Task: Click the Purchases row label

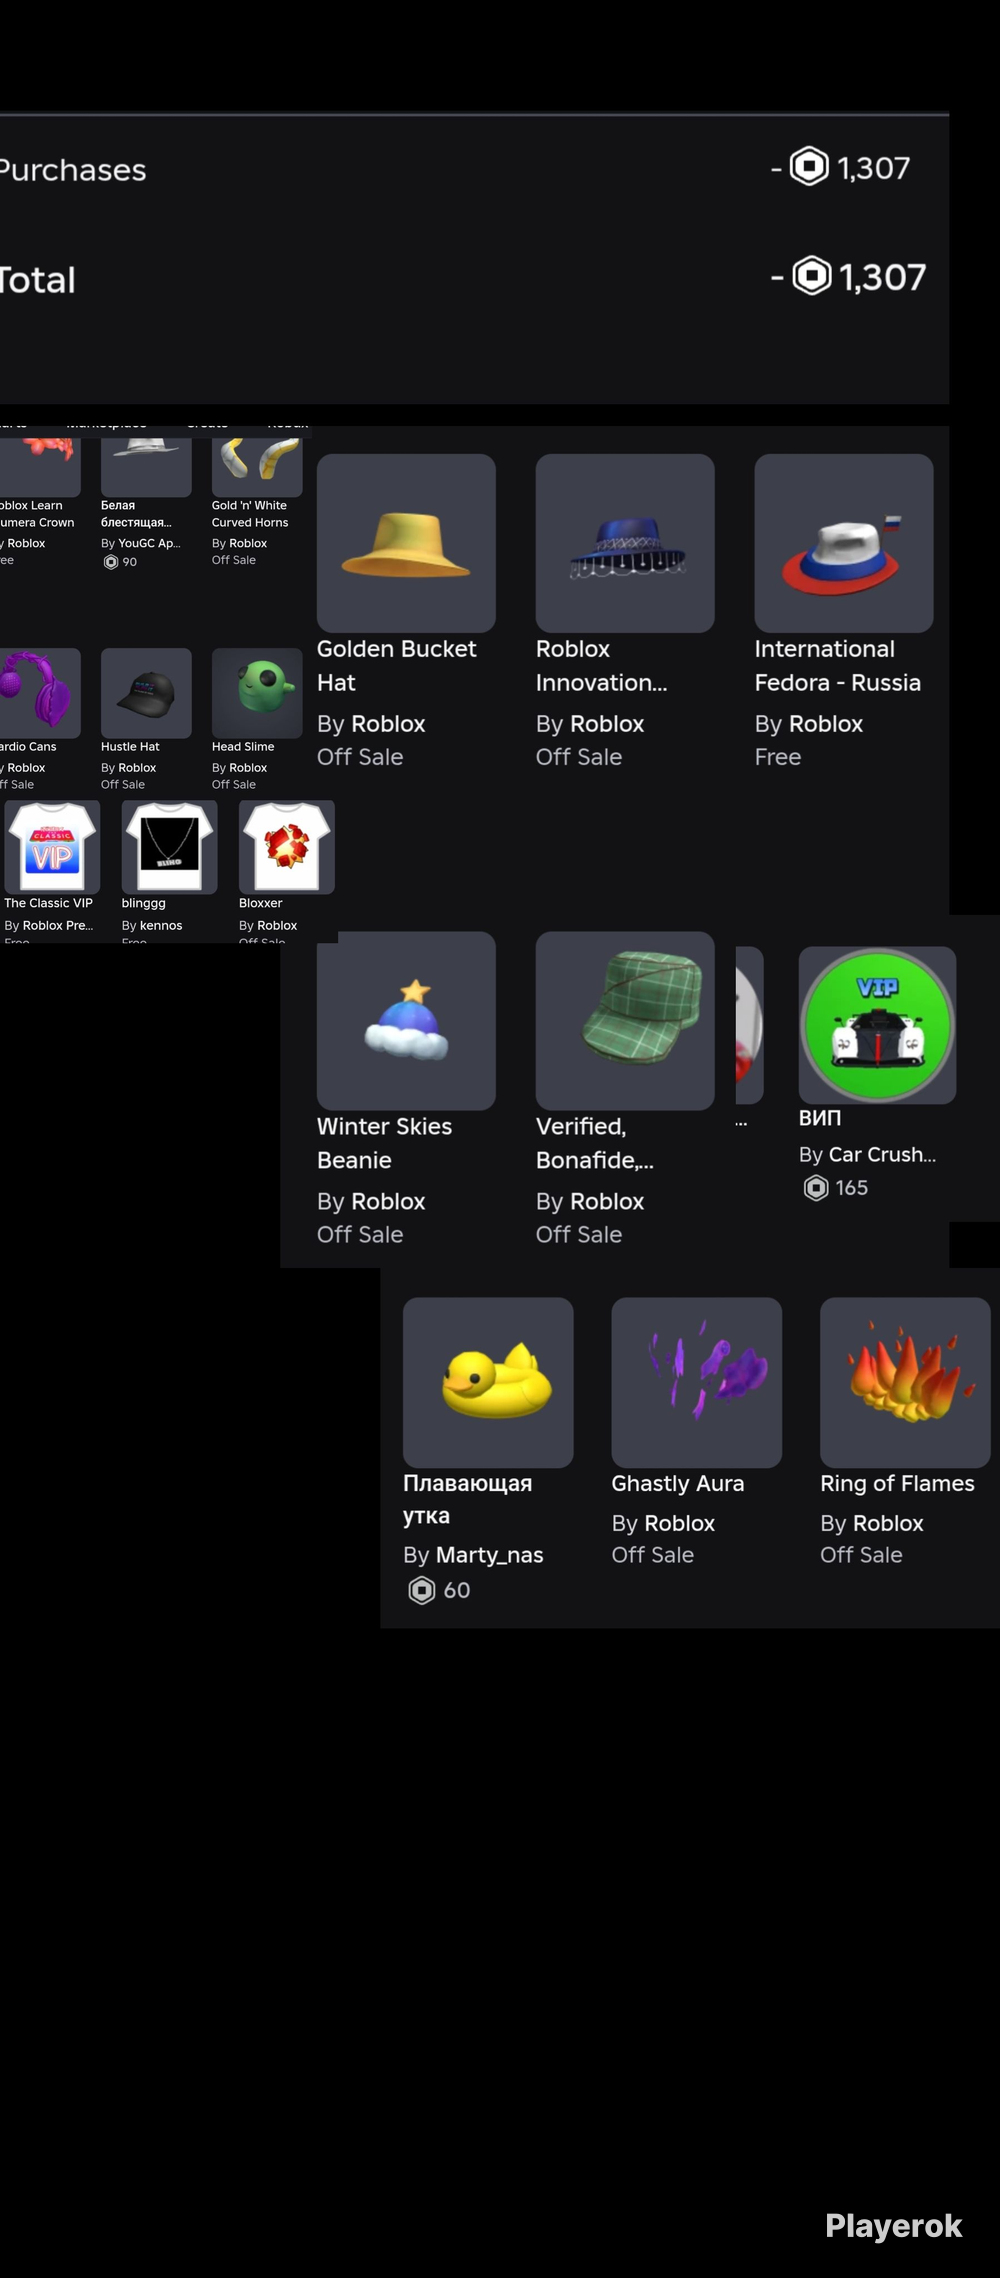Action: (73, 170)
